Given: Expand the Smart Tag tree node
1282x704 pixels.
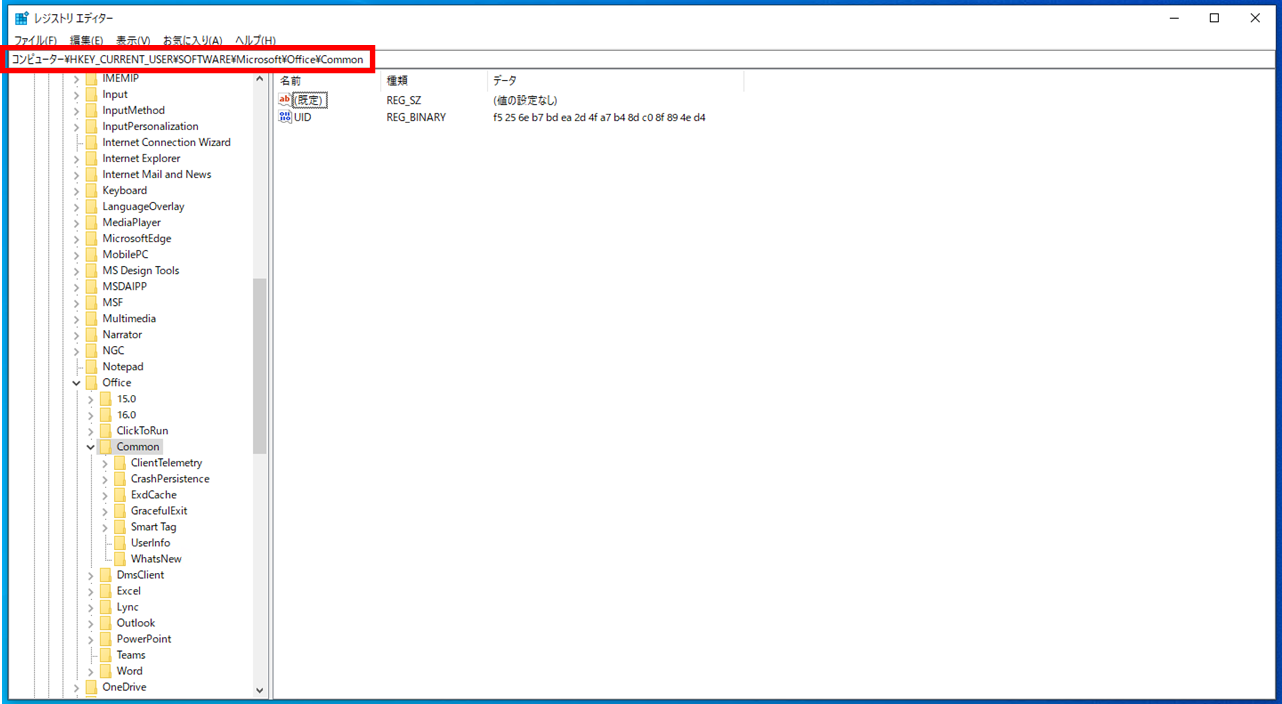Looking at the screenshot, I should coord(105,526).
